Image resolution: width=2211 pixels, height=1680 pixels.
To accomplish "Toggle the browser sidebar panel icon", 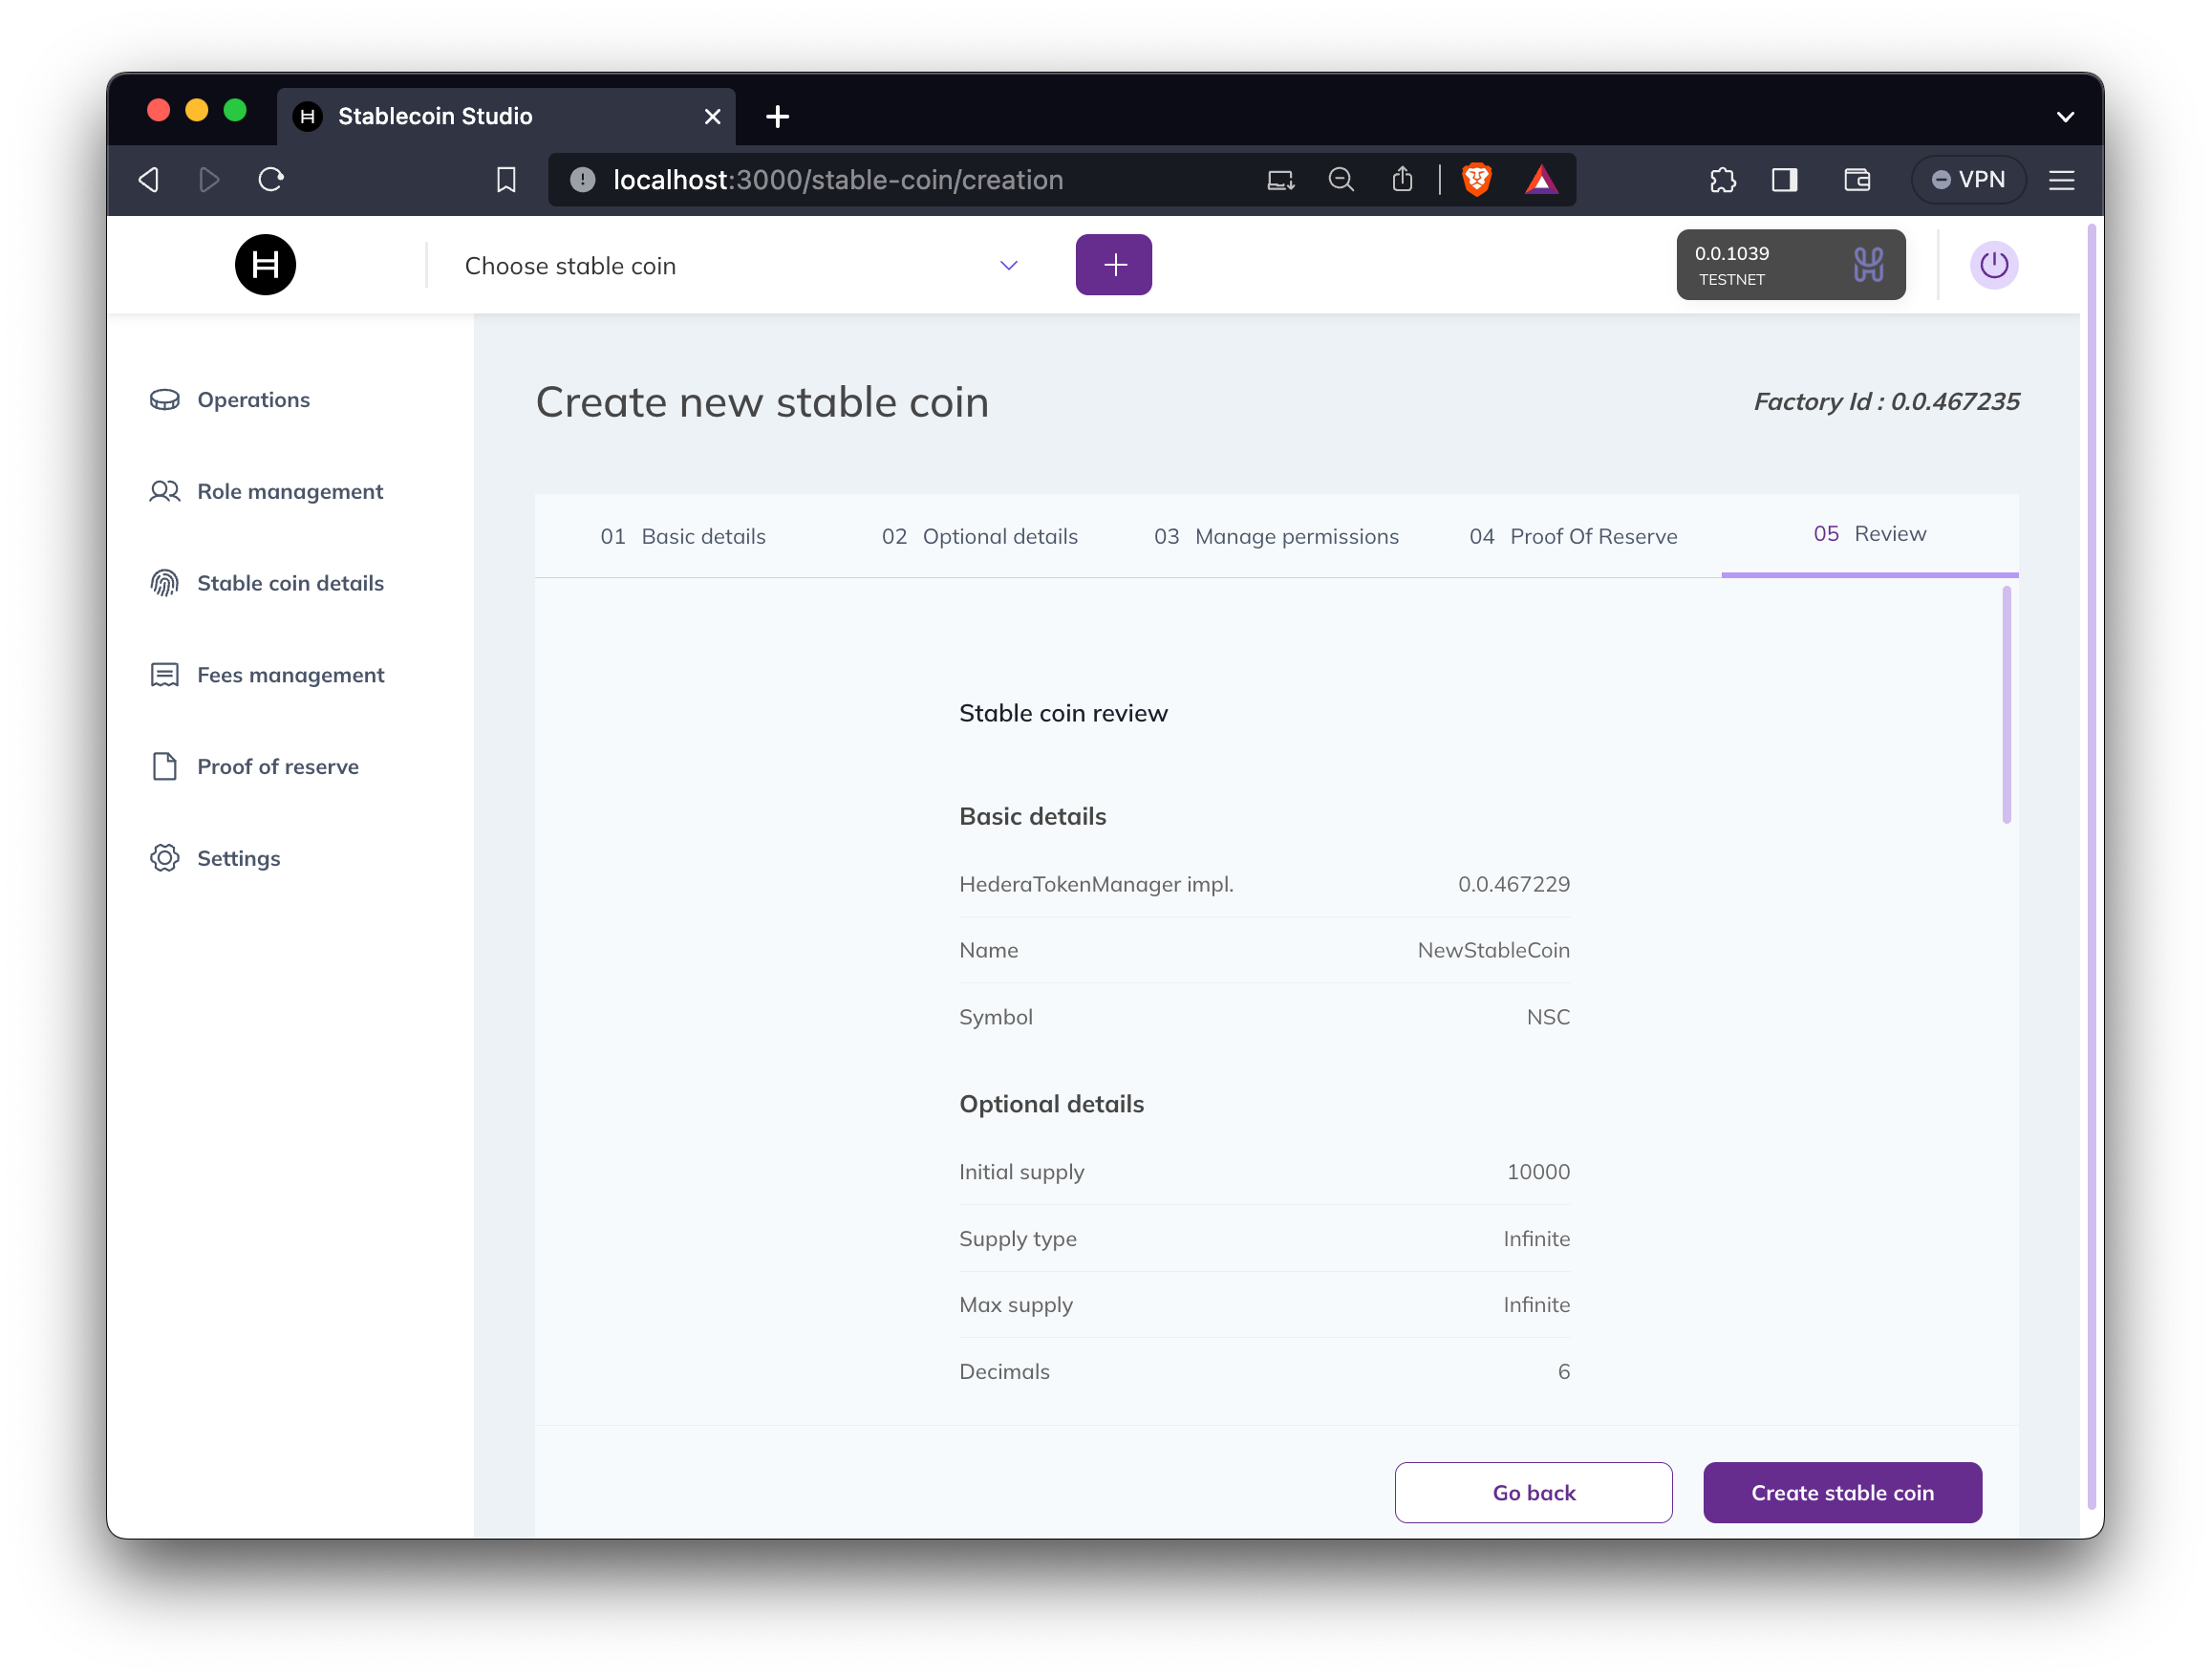I will (x=1784, y=180).
